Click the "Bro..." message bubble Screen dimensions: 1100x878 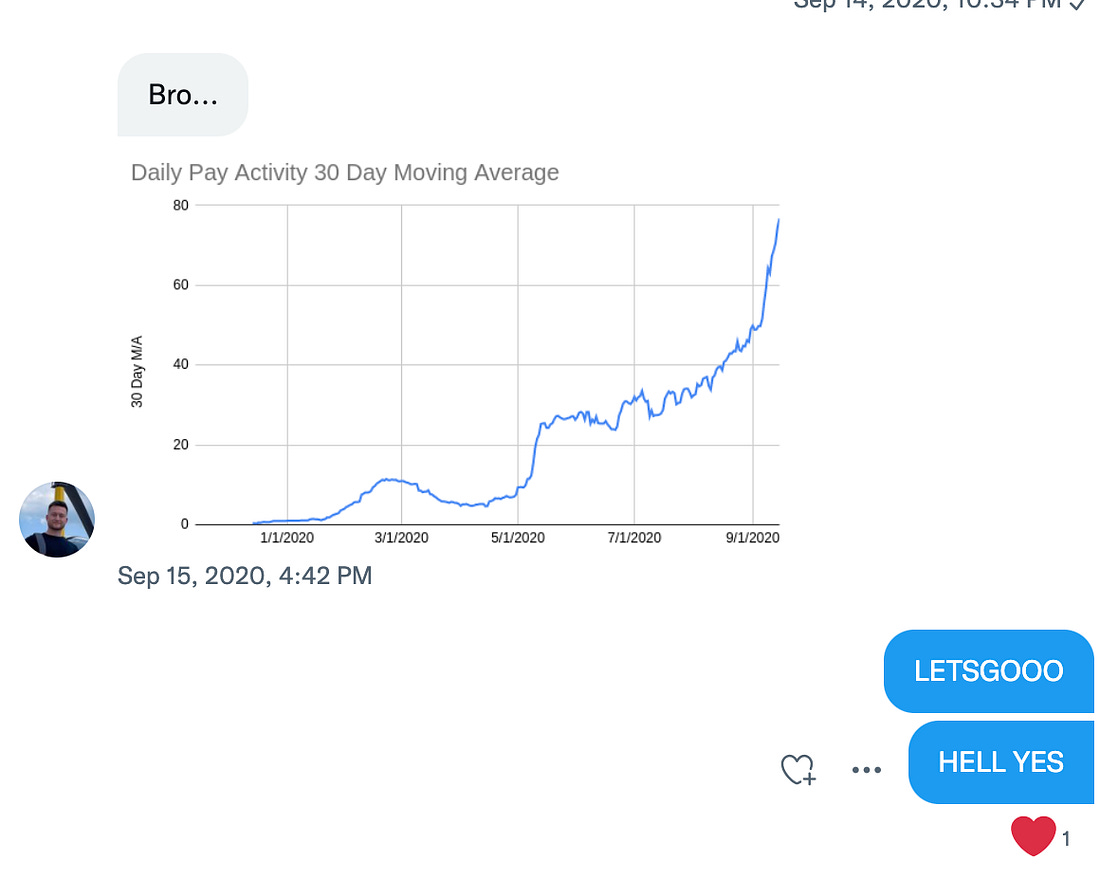click(182, 95)
